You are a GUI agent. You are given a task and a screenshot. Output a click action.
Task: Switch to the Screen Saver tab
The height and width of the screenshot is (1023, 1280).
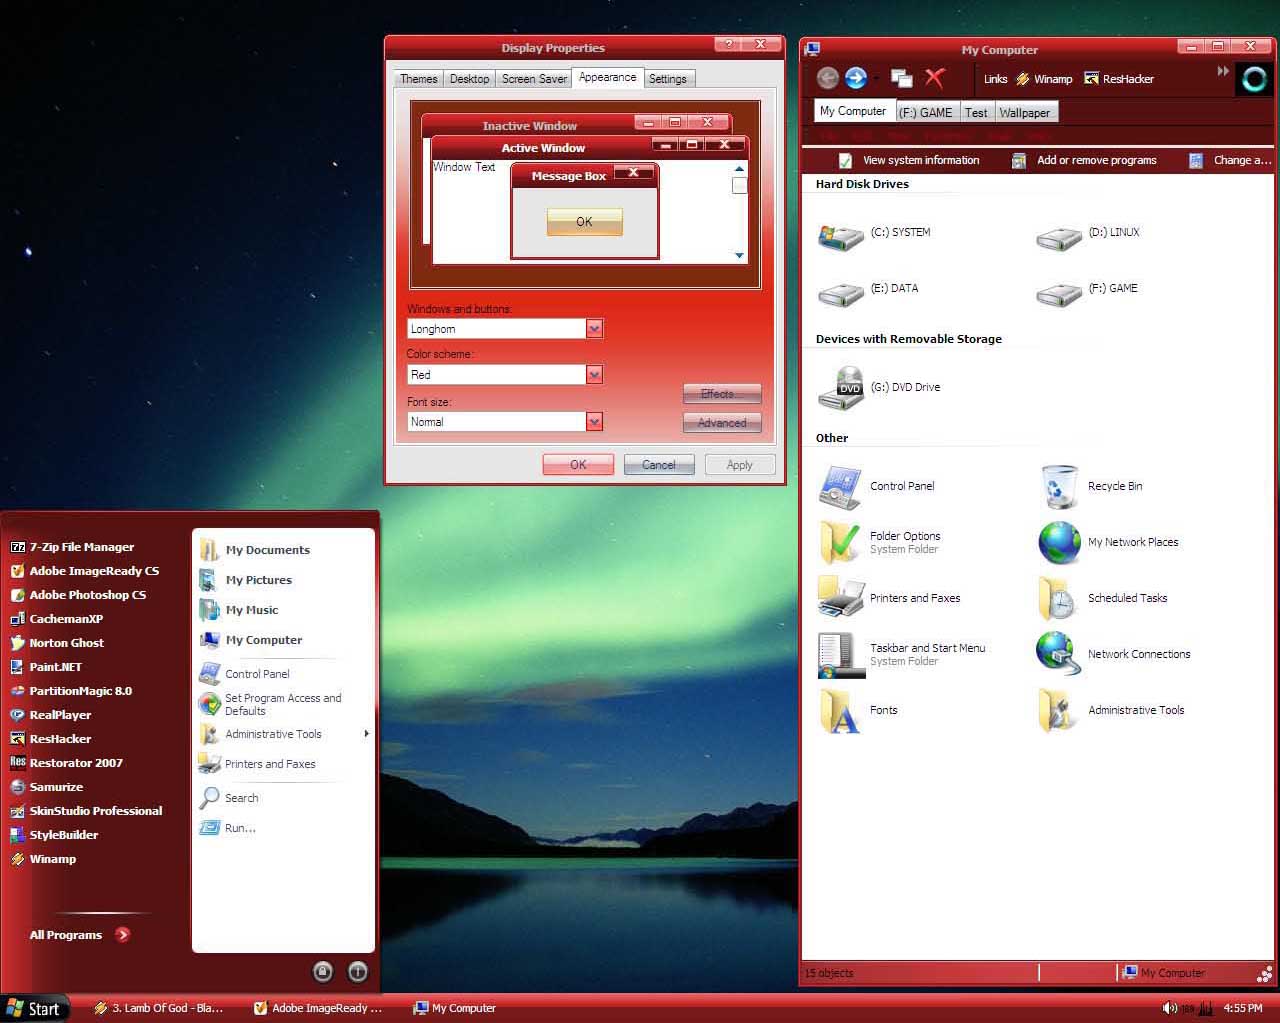coord(534,79)
